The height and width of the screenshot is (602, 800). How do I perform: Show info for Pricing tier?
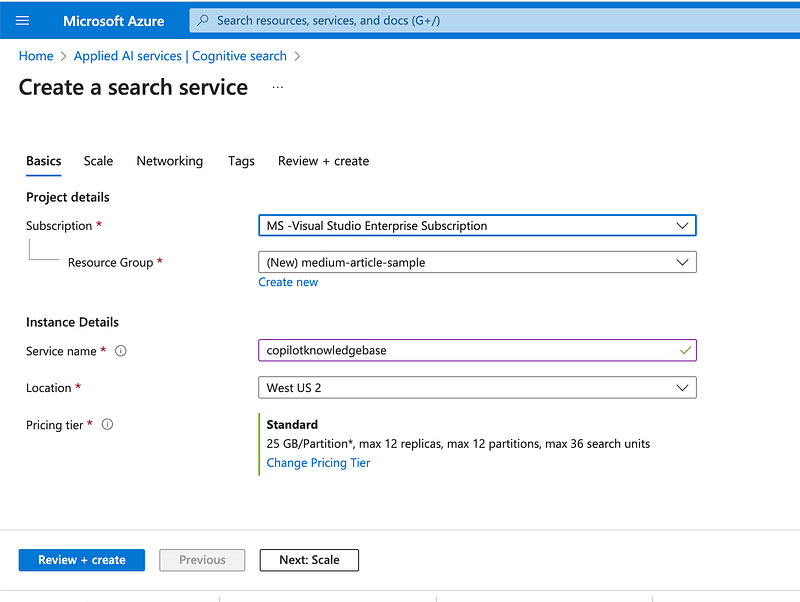(107, 424)
